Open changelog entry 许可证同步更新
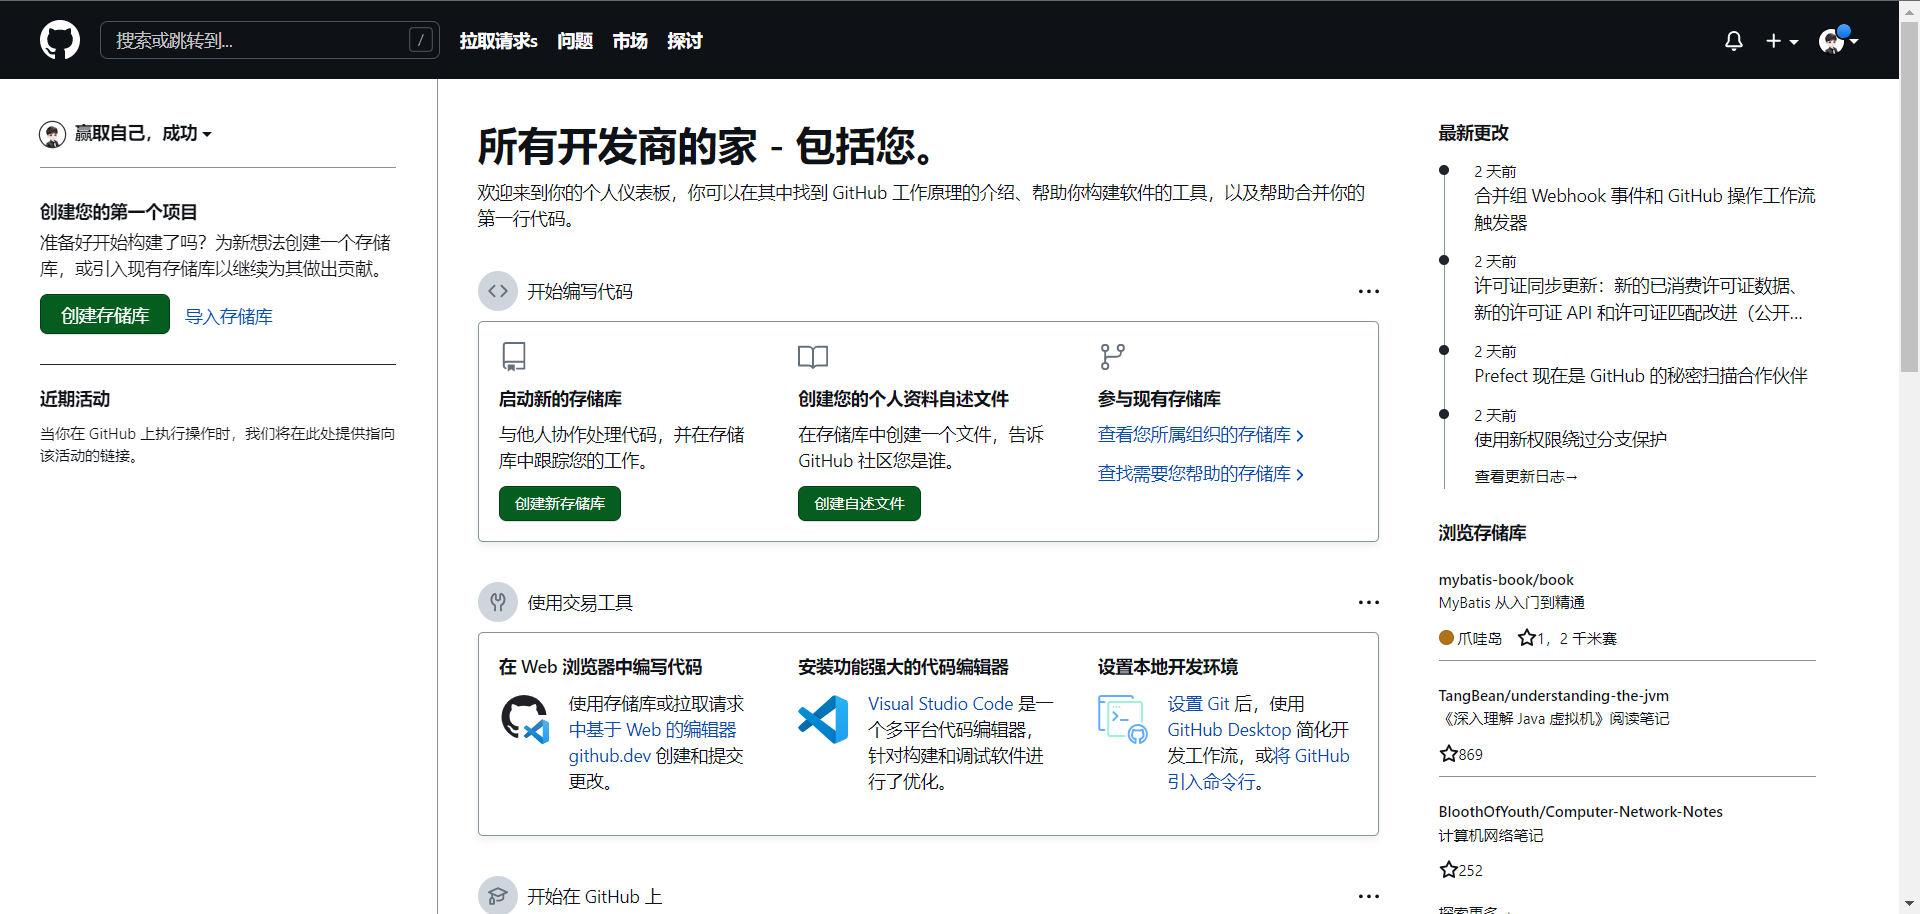Screen dimensions: 1920x914 [x=1638, y=299]
